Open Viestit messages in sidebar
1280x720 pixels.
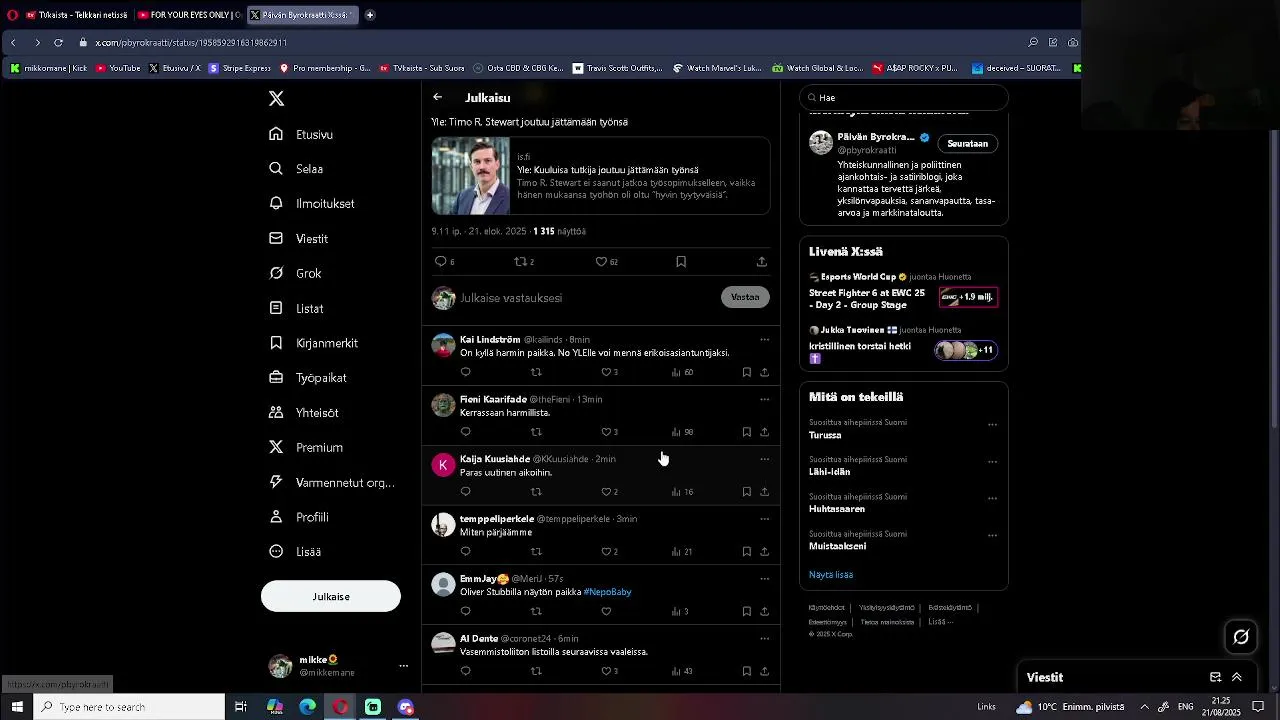coord(299,239)
